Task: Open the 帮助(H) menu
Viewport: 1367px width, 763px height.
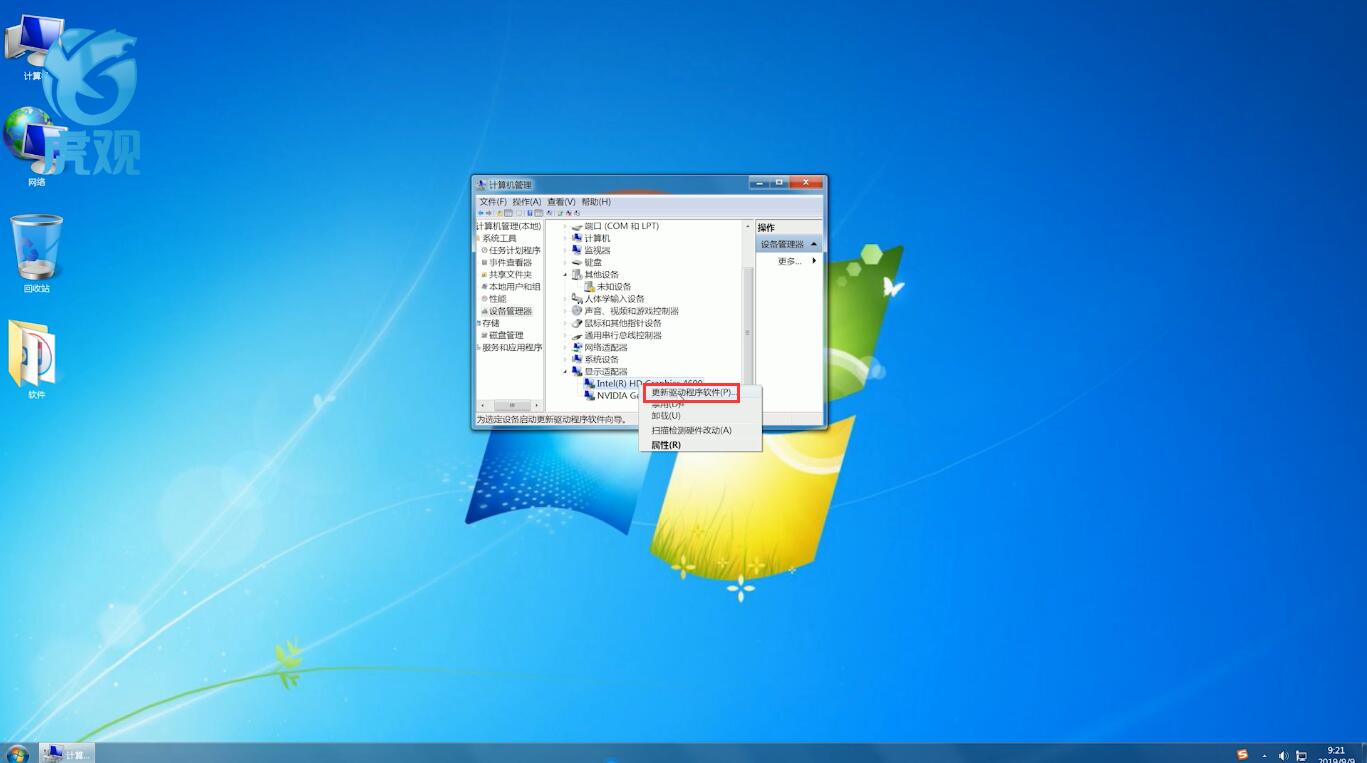Action: (x=596, y=202)
